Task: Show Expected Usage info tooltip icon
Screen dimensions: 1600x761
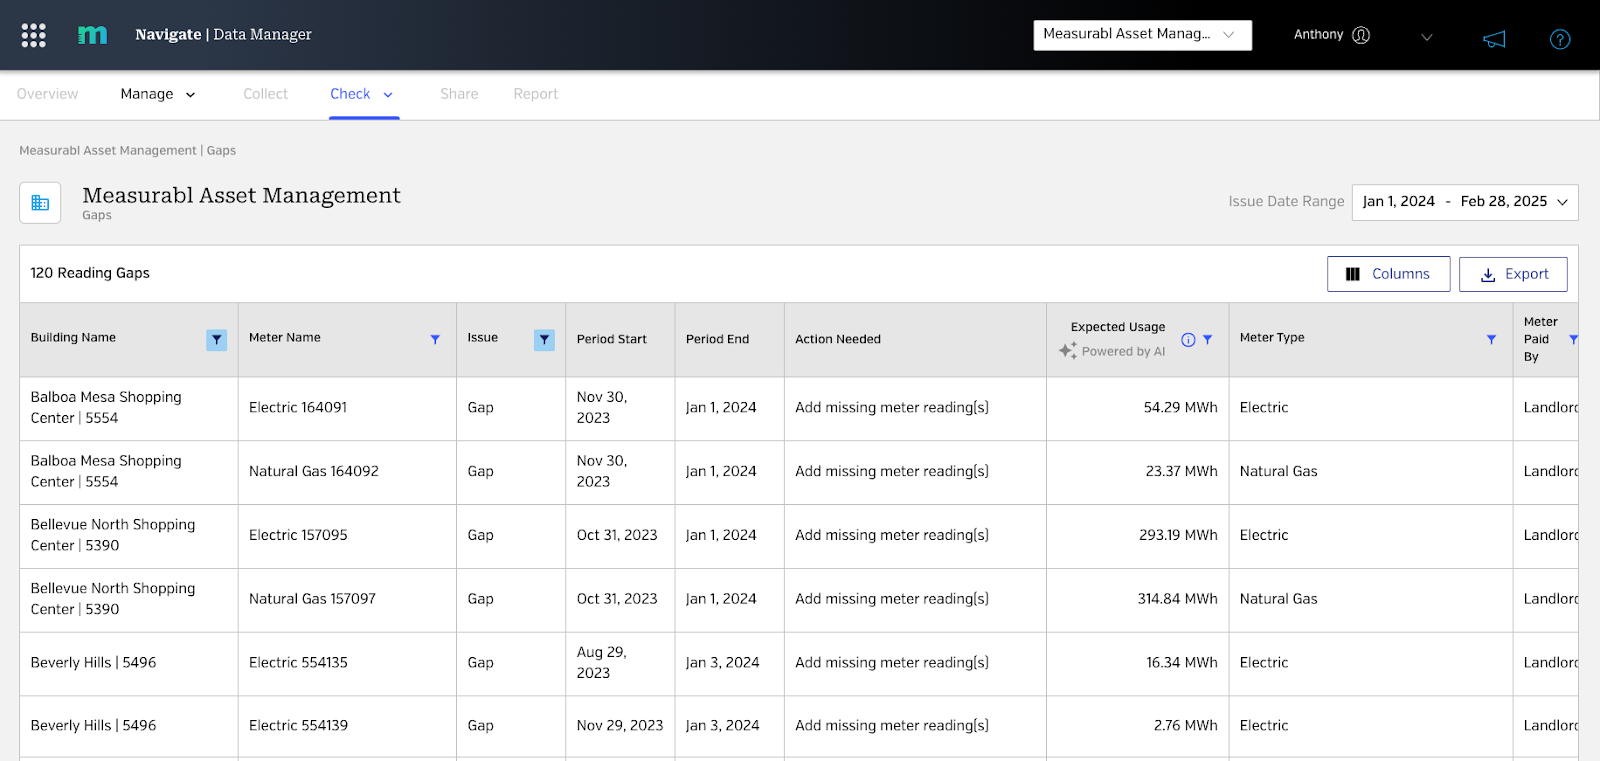Action: [x=1188, y=340]
